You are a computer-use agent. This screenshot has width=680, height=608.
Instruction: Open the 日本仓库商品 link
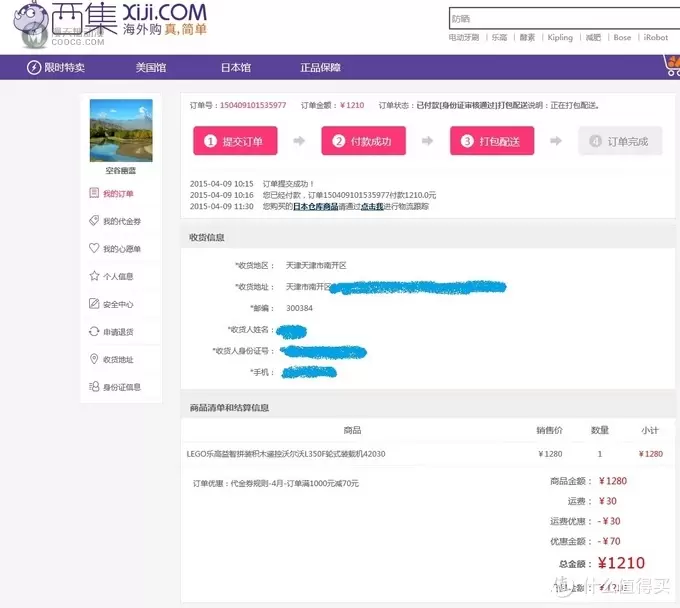click(316, 206)
